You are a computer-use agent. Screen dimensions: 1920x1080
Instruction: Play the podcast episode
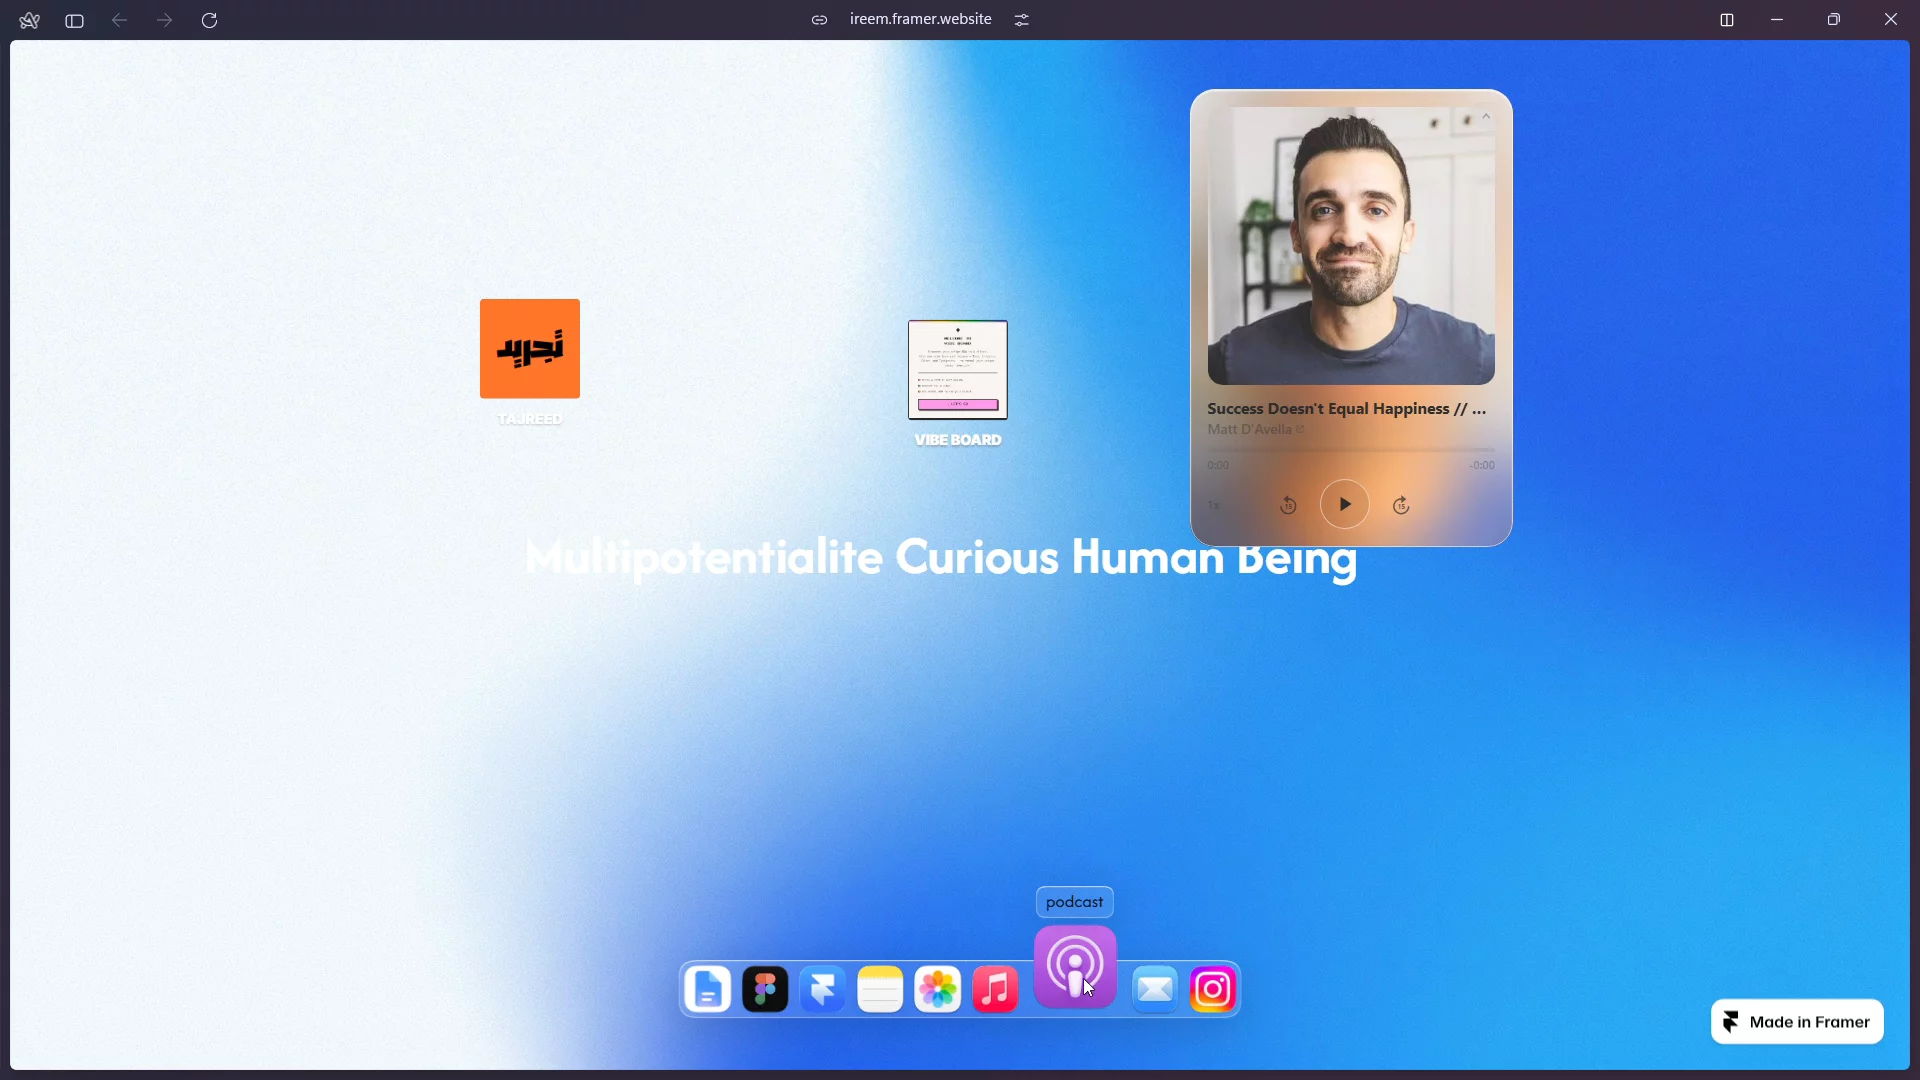(1344, 505)
